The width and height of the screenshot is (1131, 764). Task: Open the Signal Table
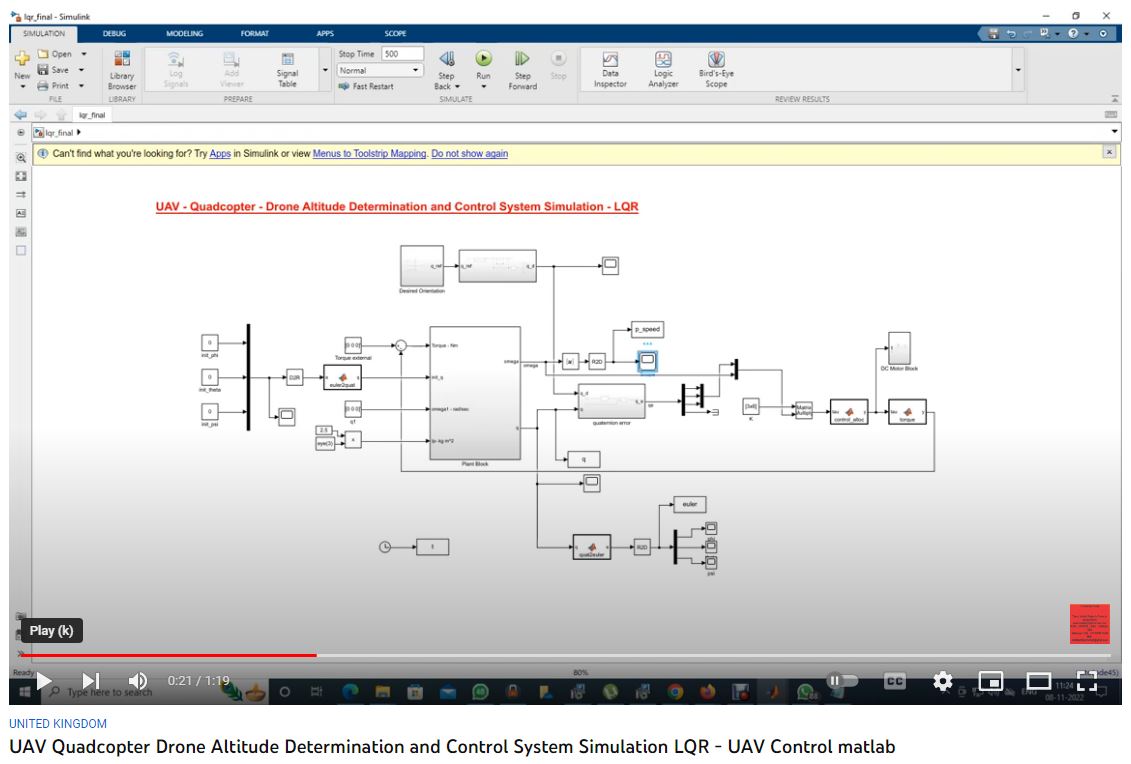pyautogui.click(x=287, y=67)
